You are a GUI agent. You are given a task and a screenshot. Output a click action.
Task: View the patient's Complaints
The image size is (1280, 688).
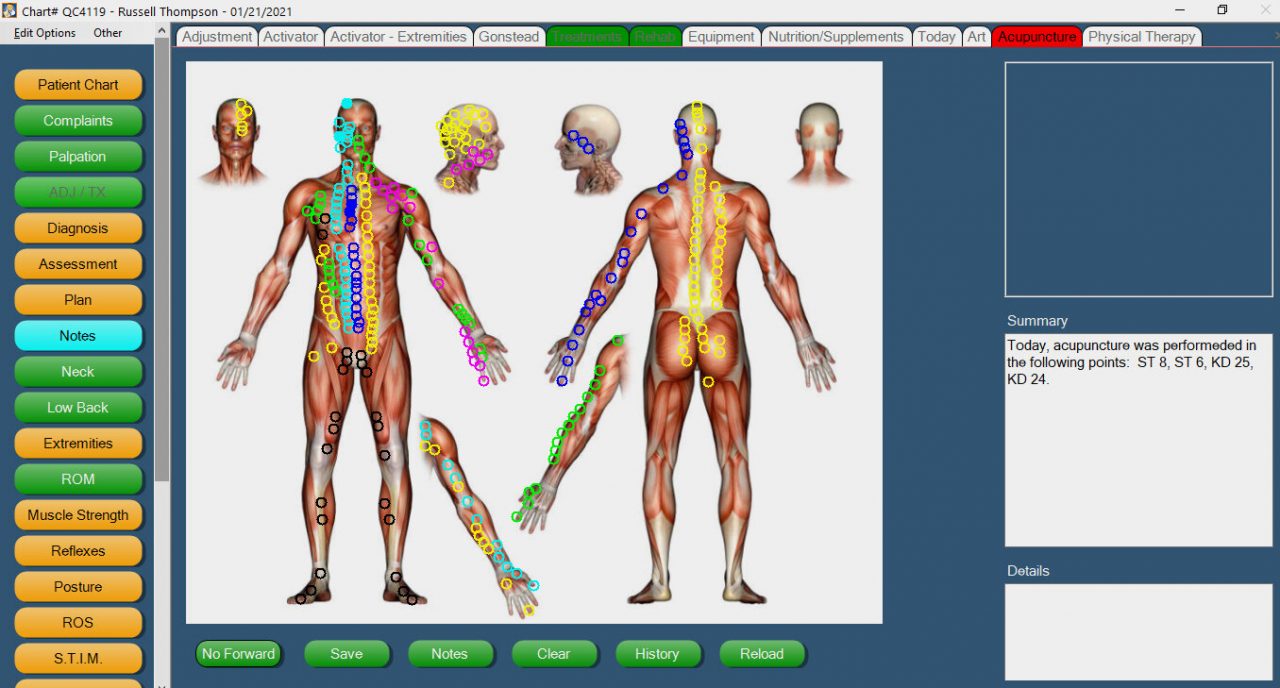point(78,120)
